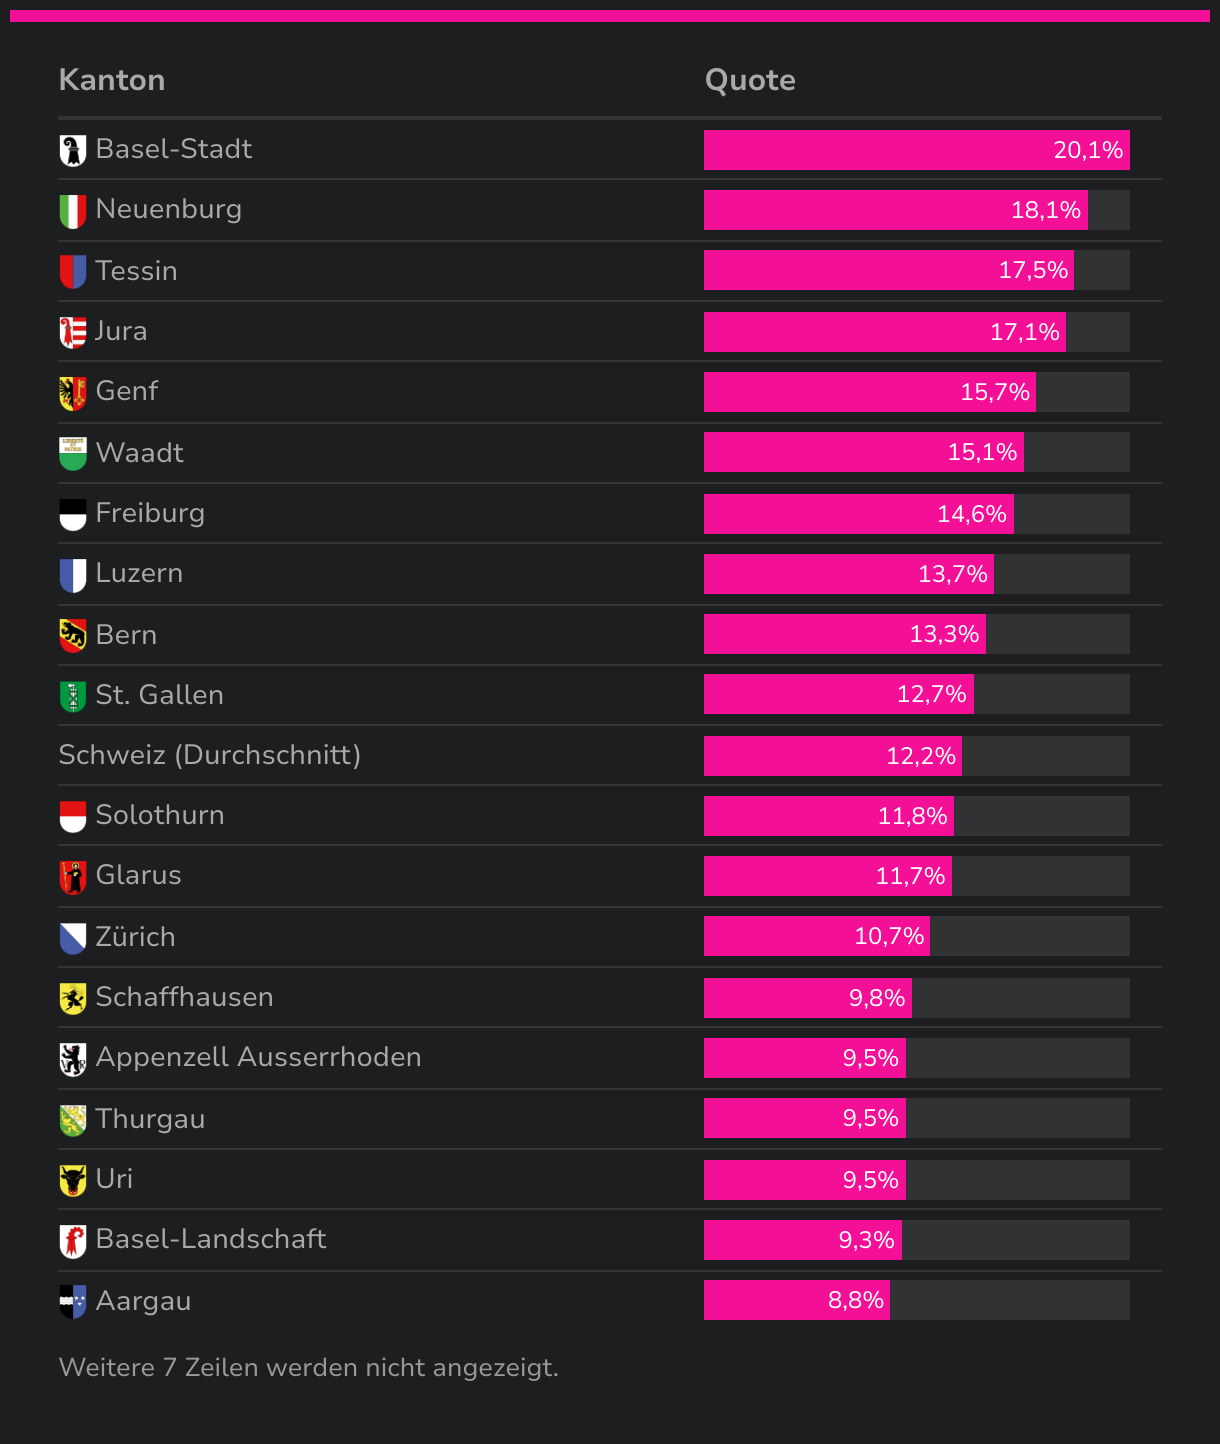Image resolution: width=1220 pixels, height=1444 pixels.
Task: Select the 12,2% Schweiz average bar
Action: coord(833,756)
